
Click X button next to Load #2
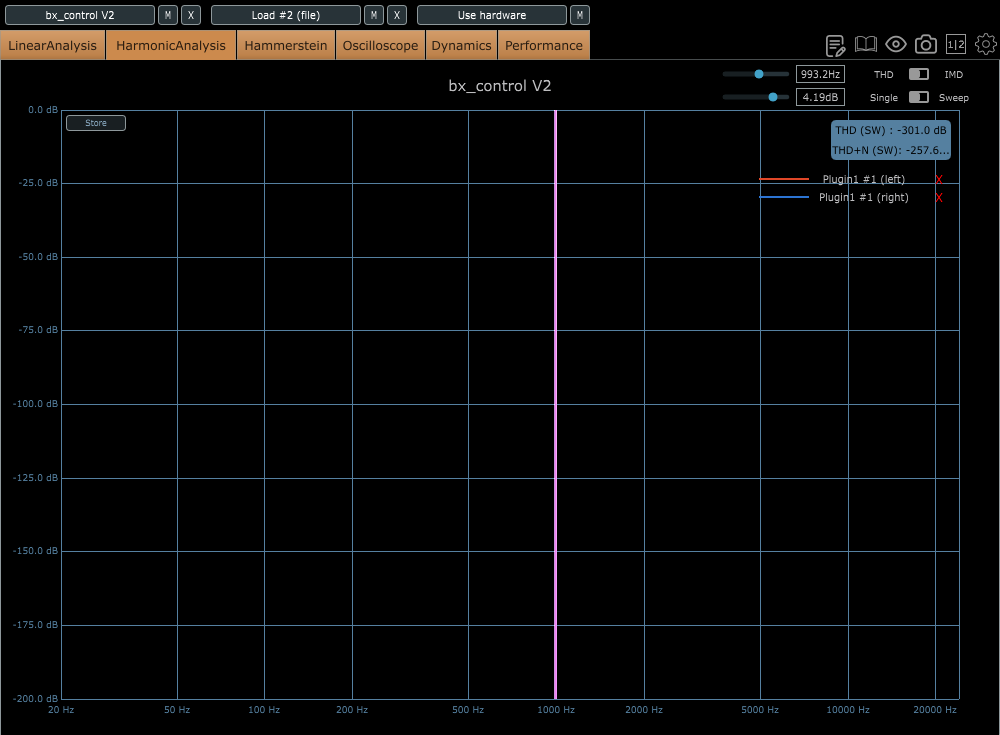397,15
